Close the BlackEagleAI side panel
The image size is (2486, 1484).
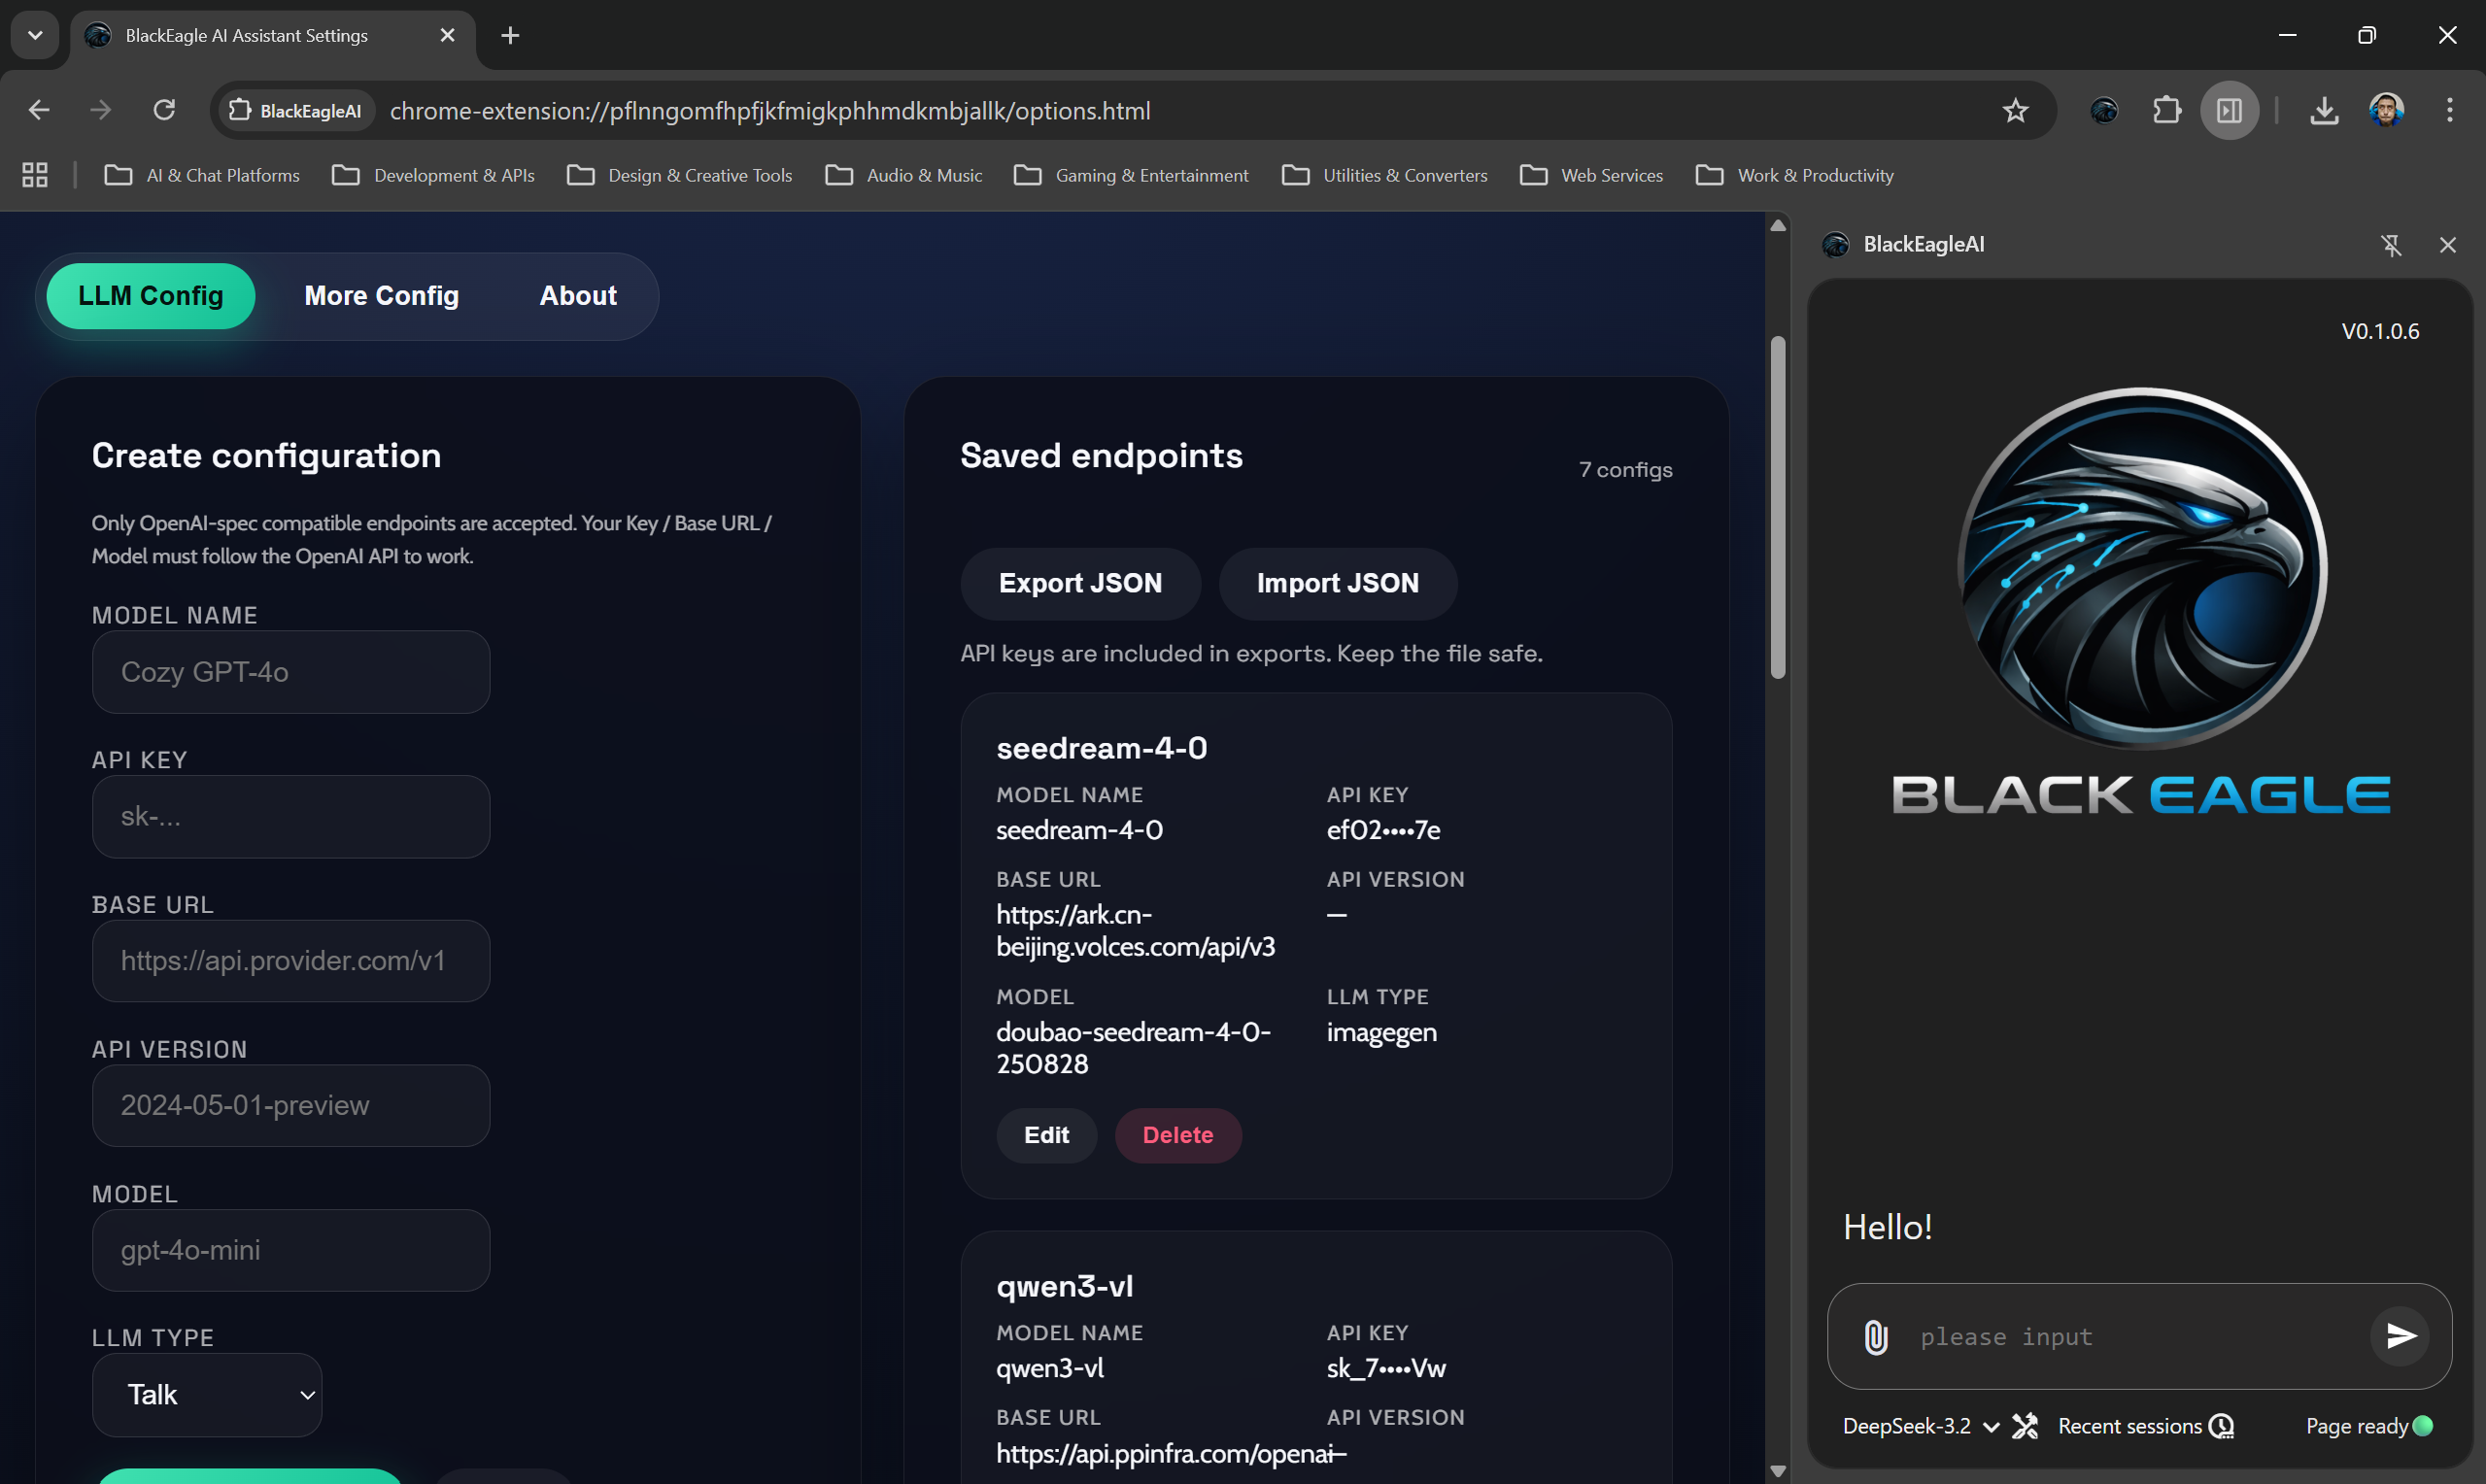2448,244
